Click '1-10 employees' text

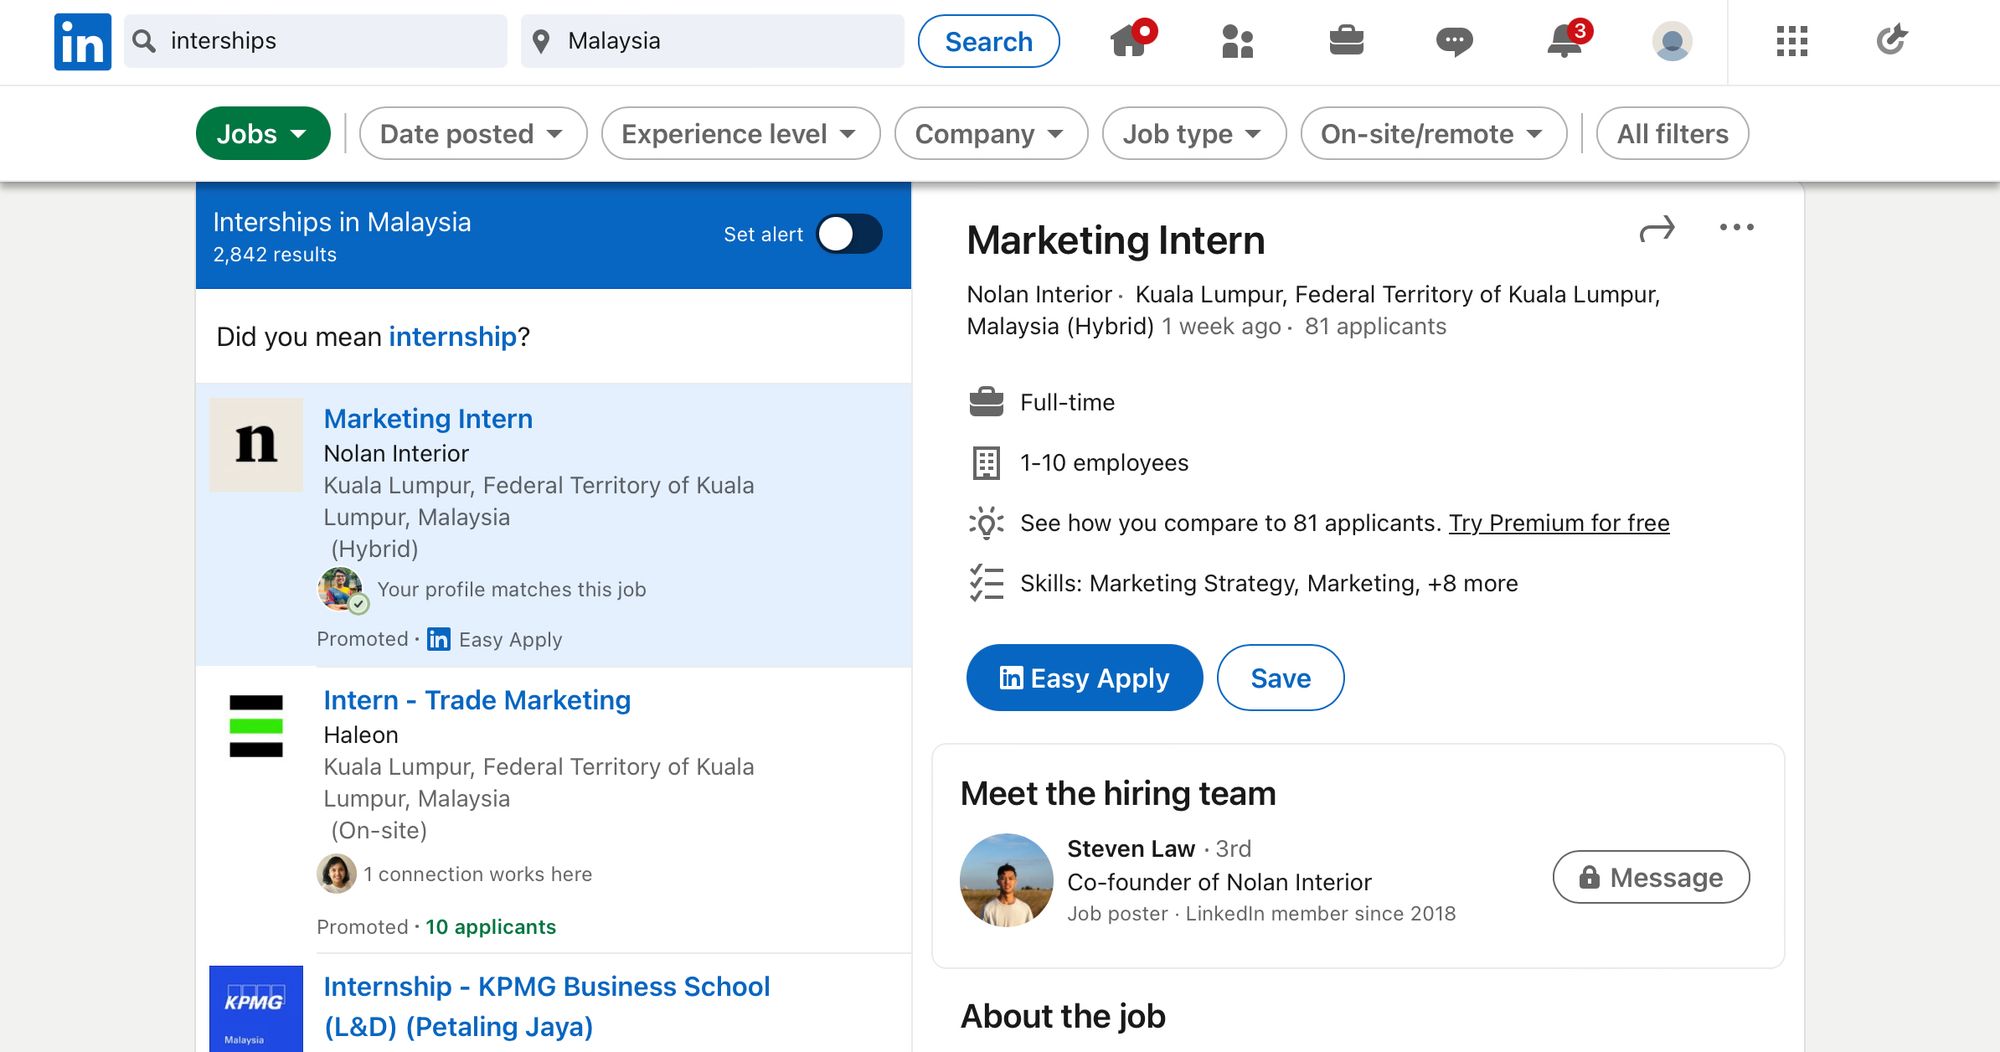pos(1104,463)
